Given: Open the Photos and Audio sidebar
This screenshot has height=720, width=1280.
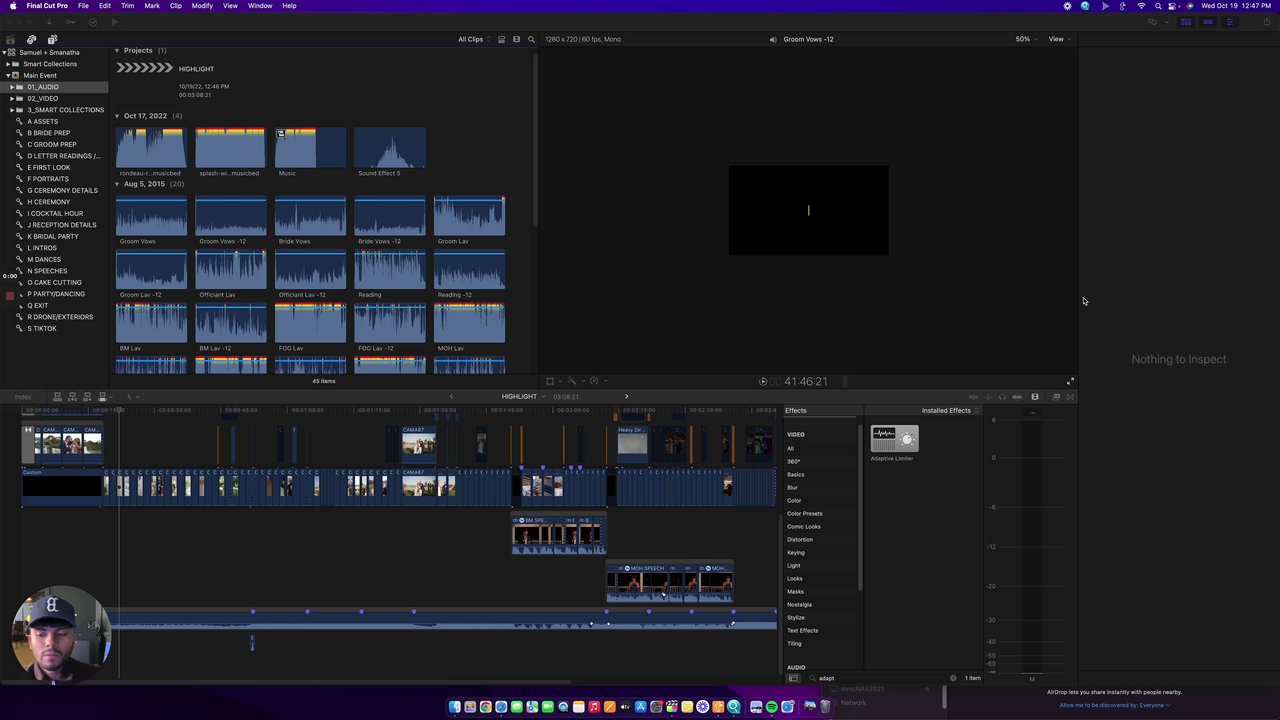Looking at the screenshot, I should point(31,39).
